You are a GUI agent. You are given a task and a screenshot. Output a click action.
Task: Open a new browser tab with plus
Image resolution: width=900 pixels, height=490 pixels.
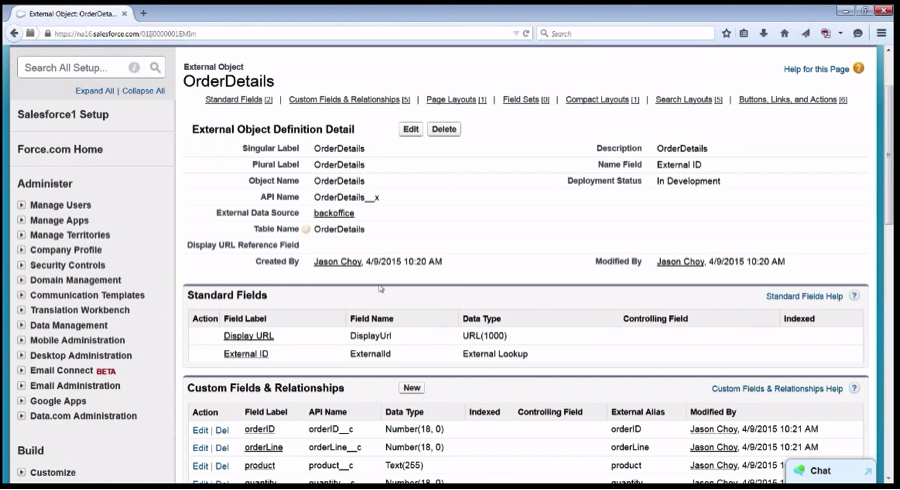coord(143,13)
